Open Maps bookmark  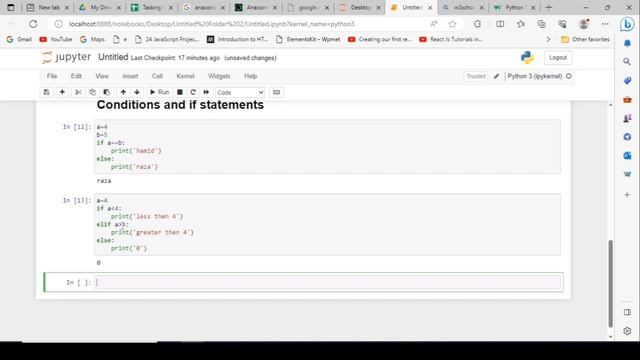point(93,40)
